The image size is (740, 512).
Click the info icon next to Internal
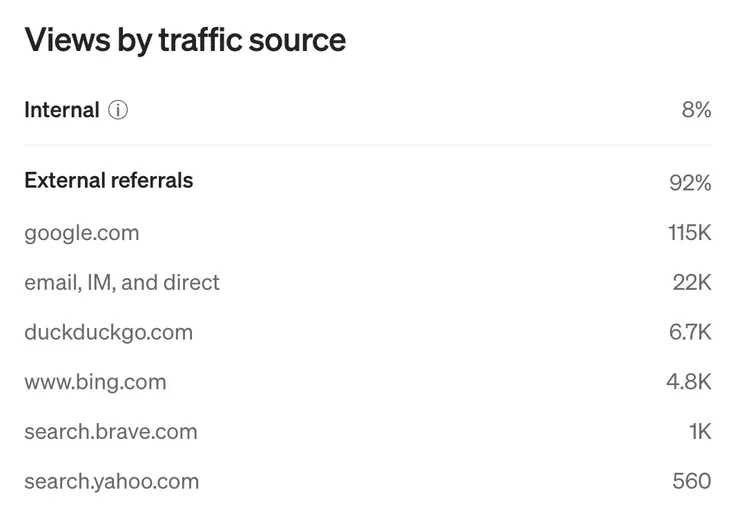click(x=118, y=110)
